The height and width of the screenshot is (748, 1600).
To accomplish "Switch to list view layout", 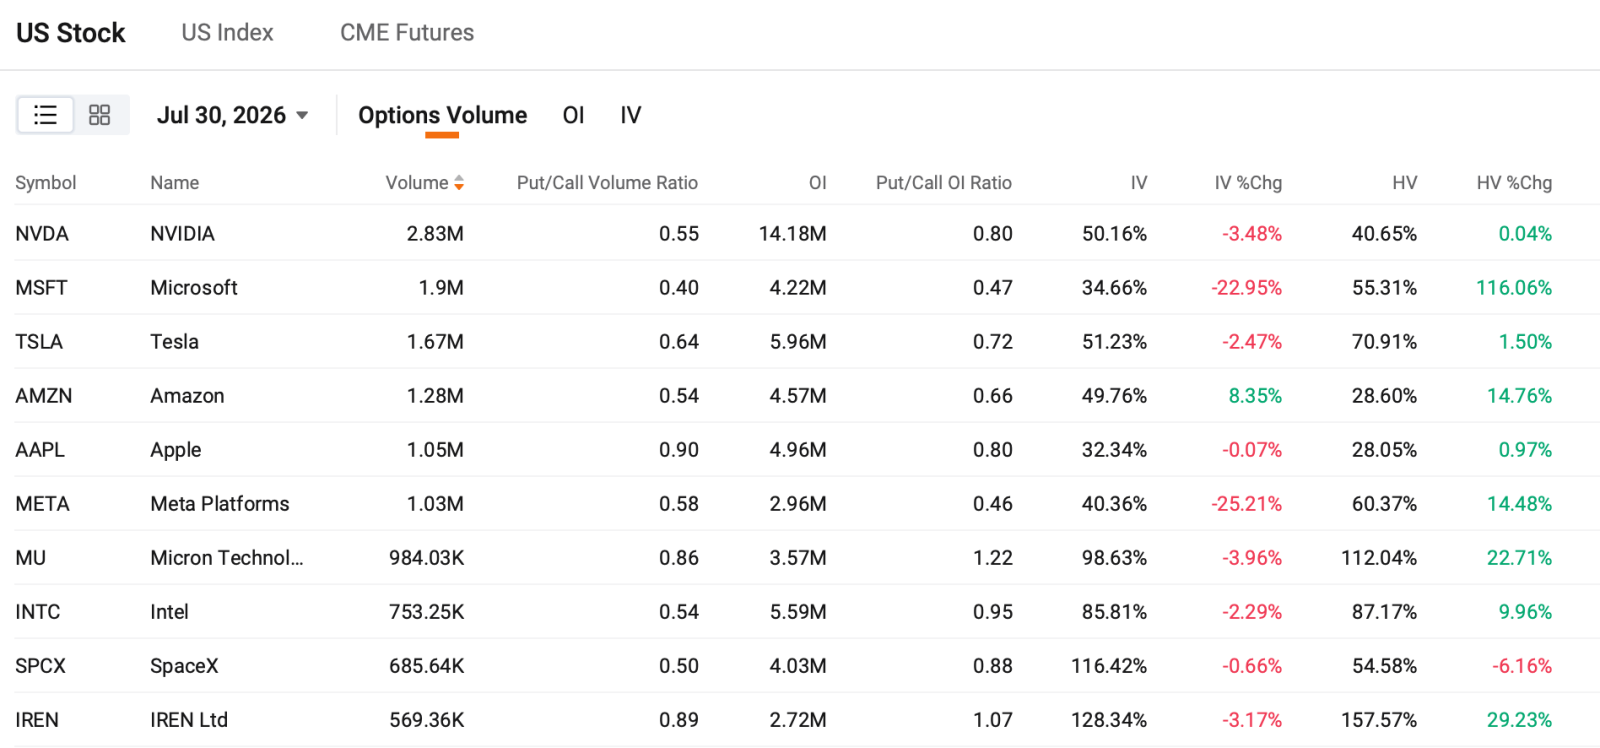I will coord(45,115).
